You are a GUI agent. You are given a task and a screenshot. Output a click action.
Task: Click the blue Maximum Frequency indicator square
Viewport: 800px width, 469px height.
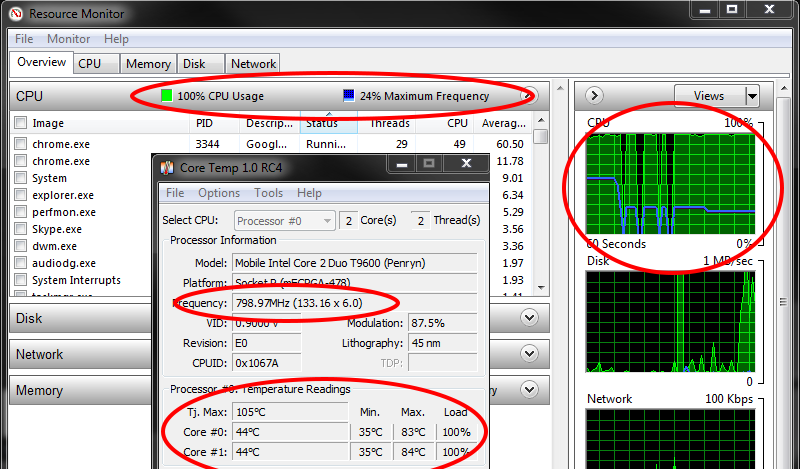(349, 96)
